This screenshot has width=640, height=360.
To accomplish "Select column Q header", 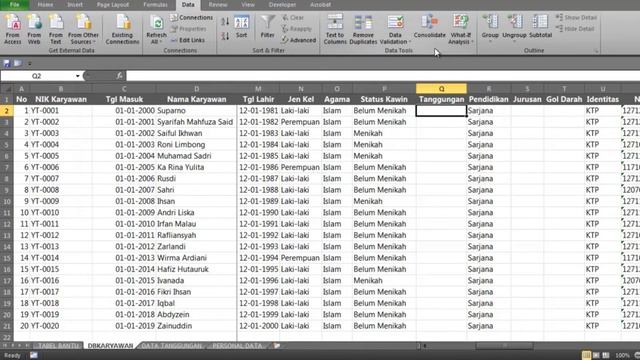I will 441,89.
